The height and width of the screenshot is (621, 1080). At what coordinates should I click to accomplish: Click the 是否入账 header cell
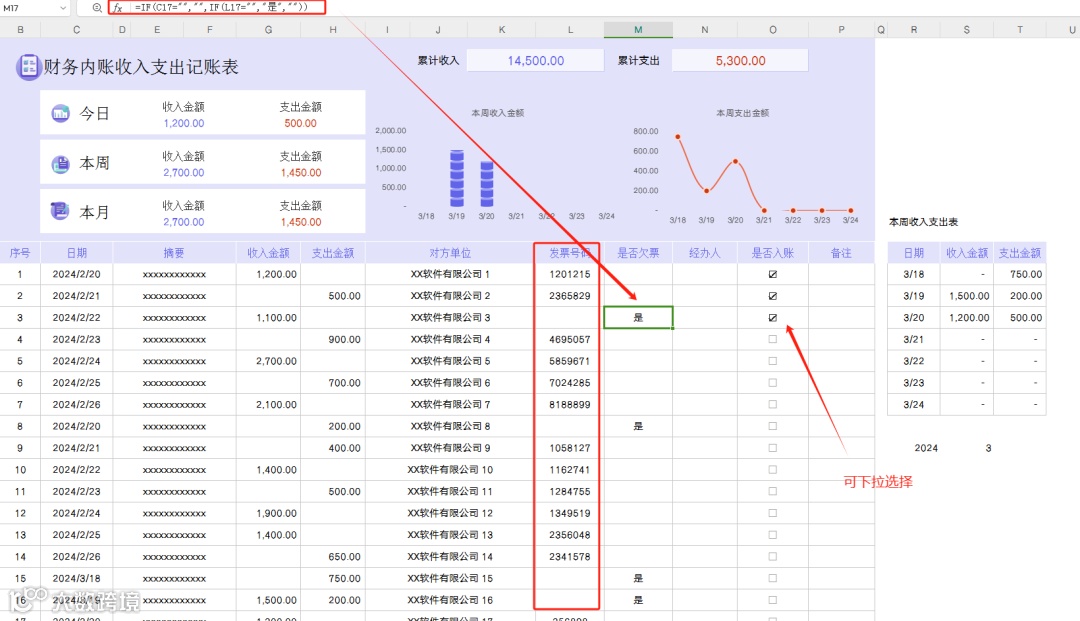pyautogui.click(x=773, y=253)
